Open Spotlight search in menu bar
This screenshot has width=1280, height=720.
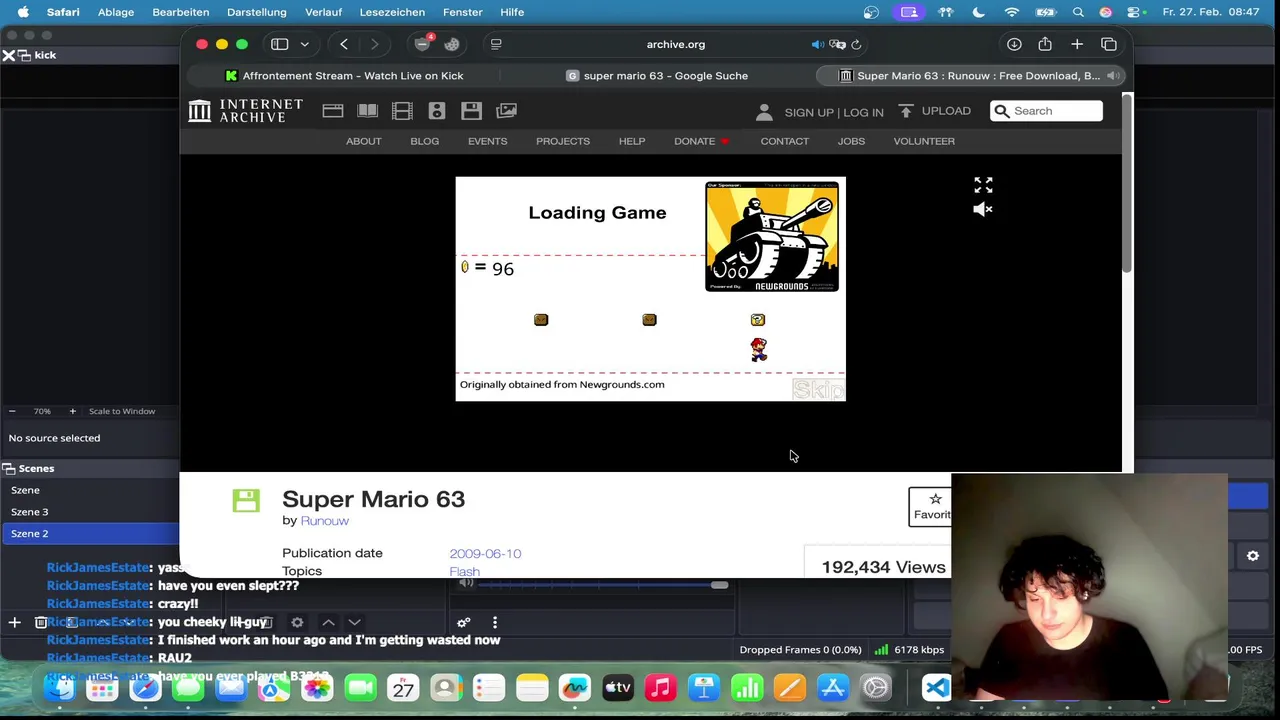click(1078, 12)
